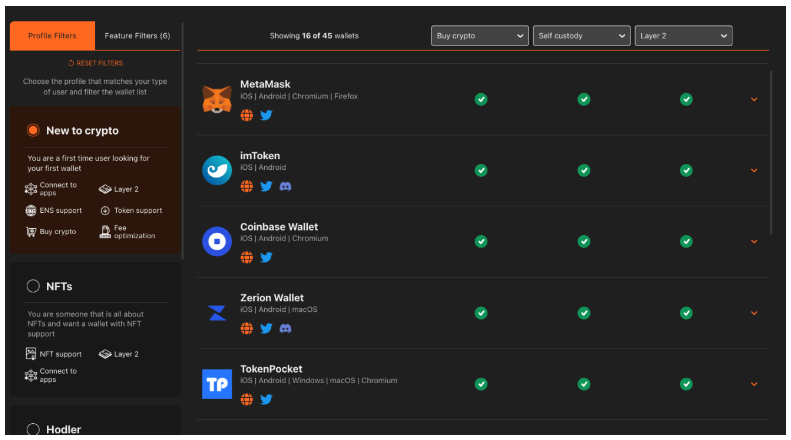Click the Zerion Wallet logo

tap(217, 313)
